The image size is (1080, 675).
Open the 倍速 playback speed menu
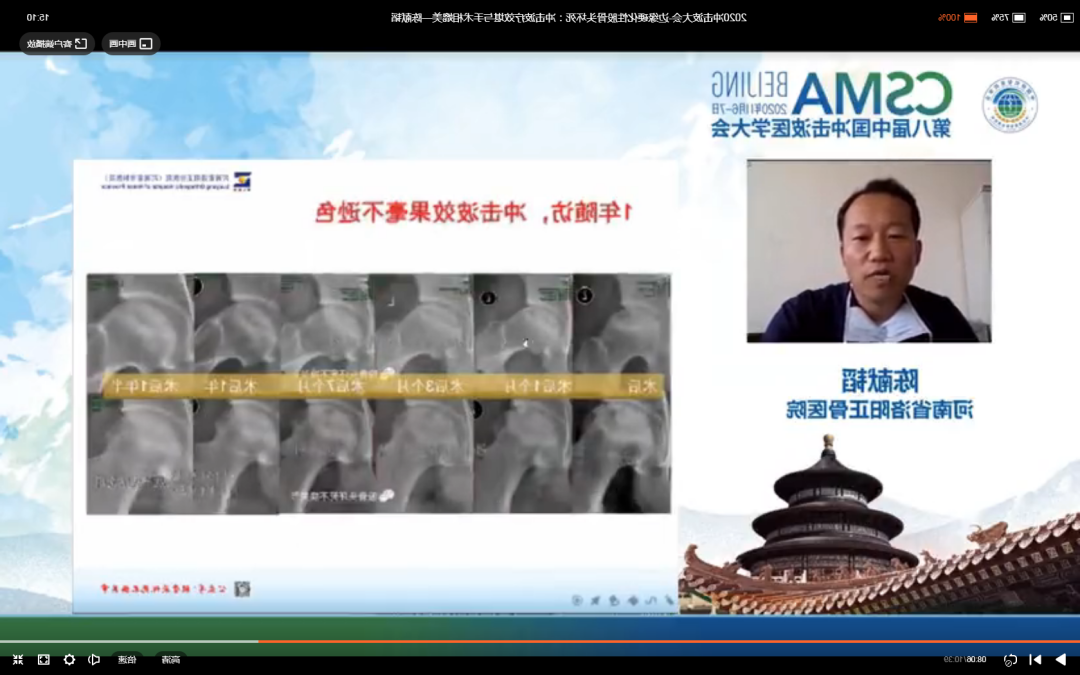[x=127, y=659]
